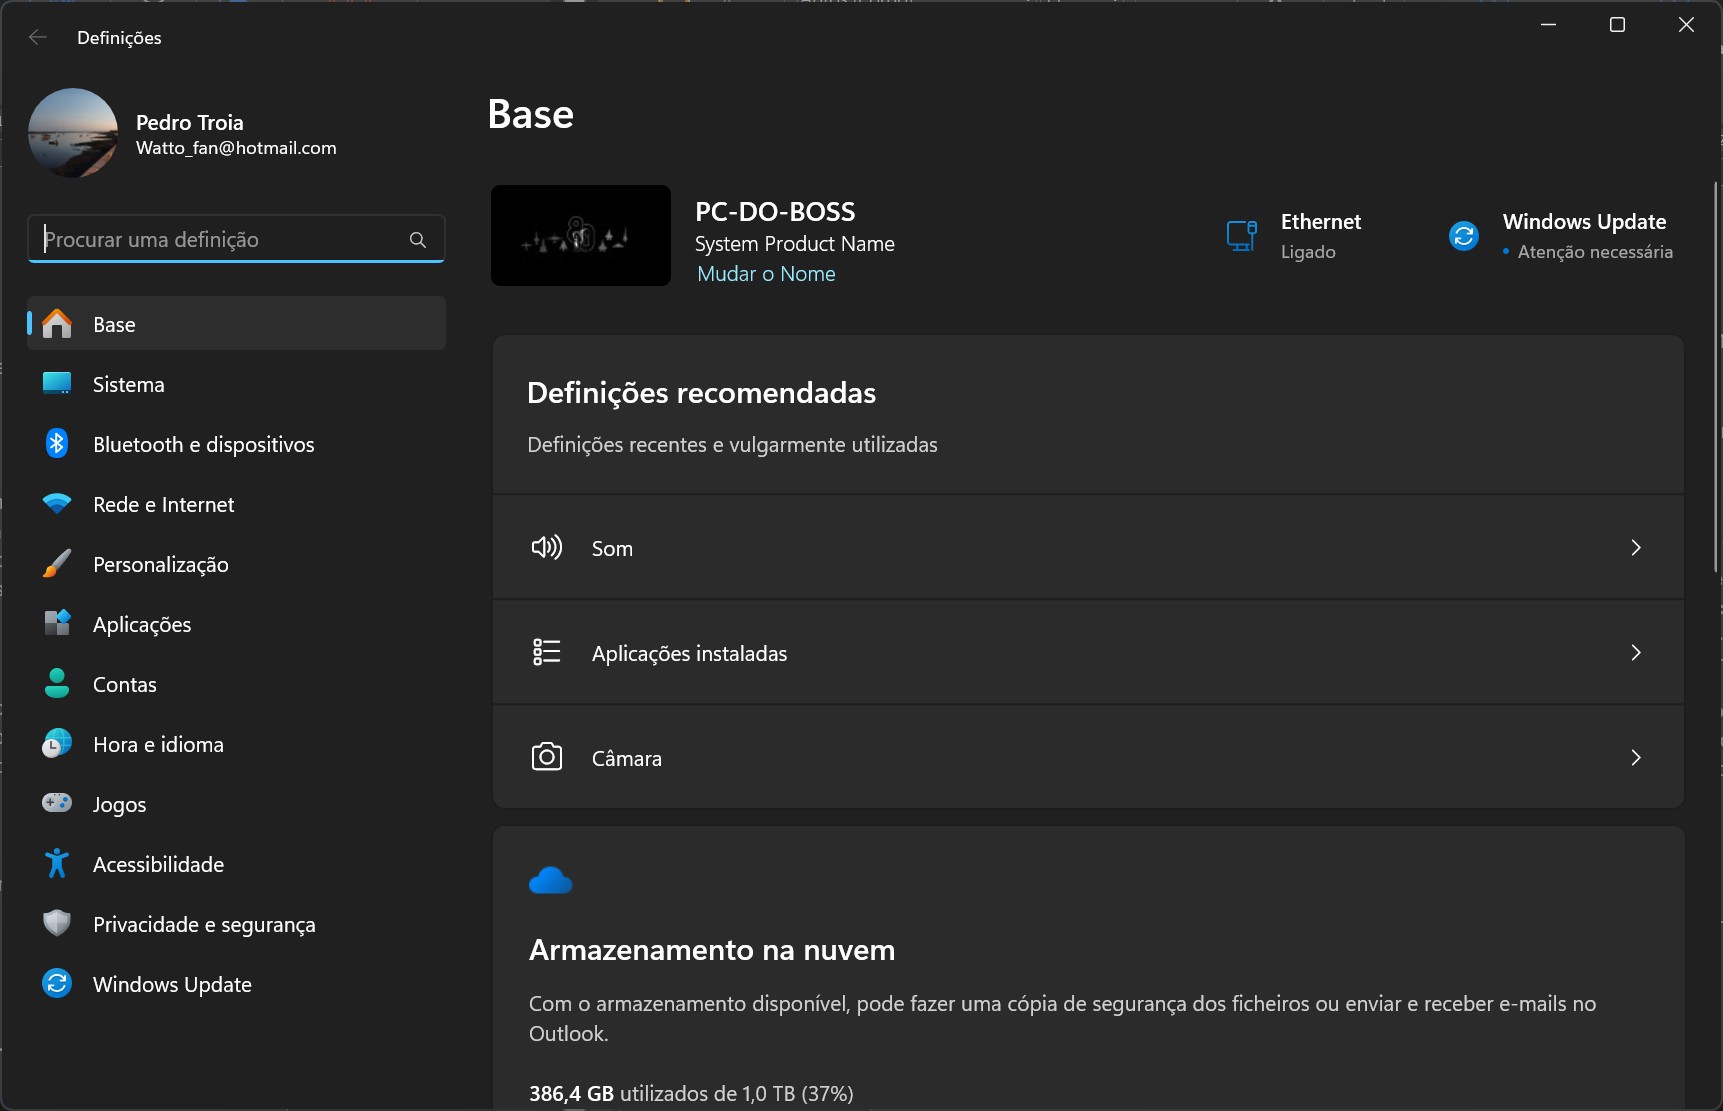Click the Mudar o Nome link
The image size is (1723, 1111).
pos(766,274)
